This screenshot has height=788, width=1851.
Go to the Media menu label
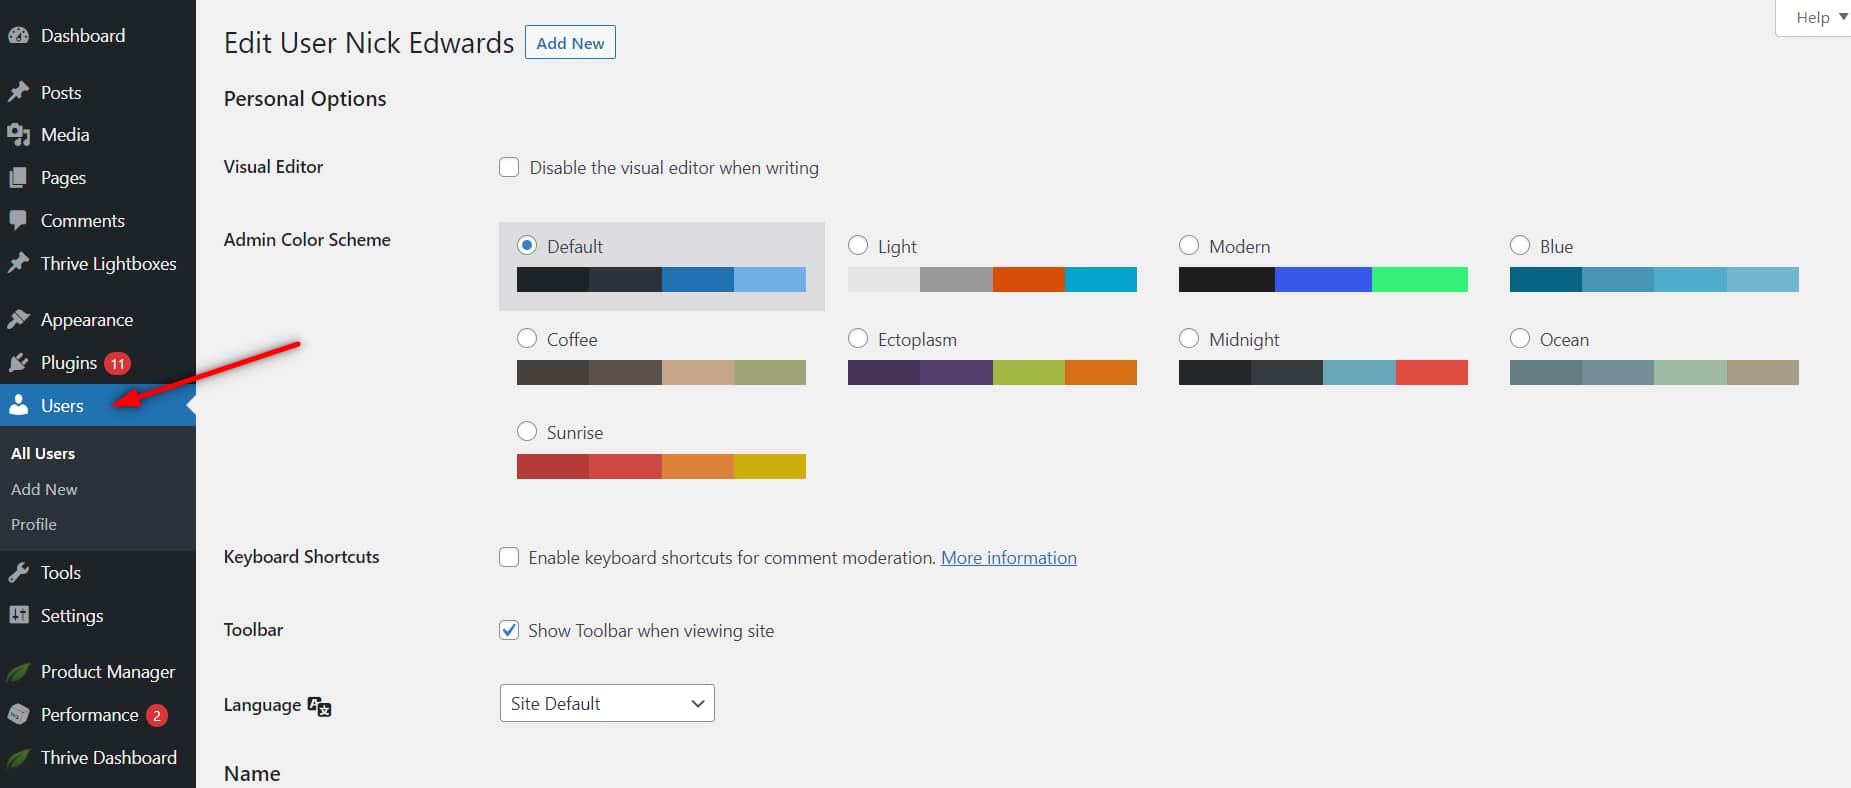65,134
